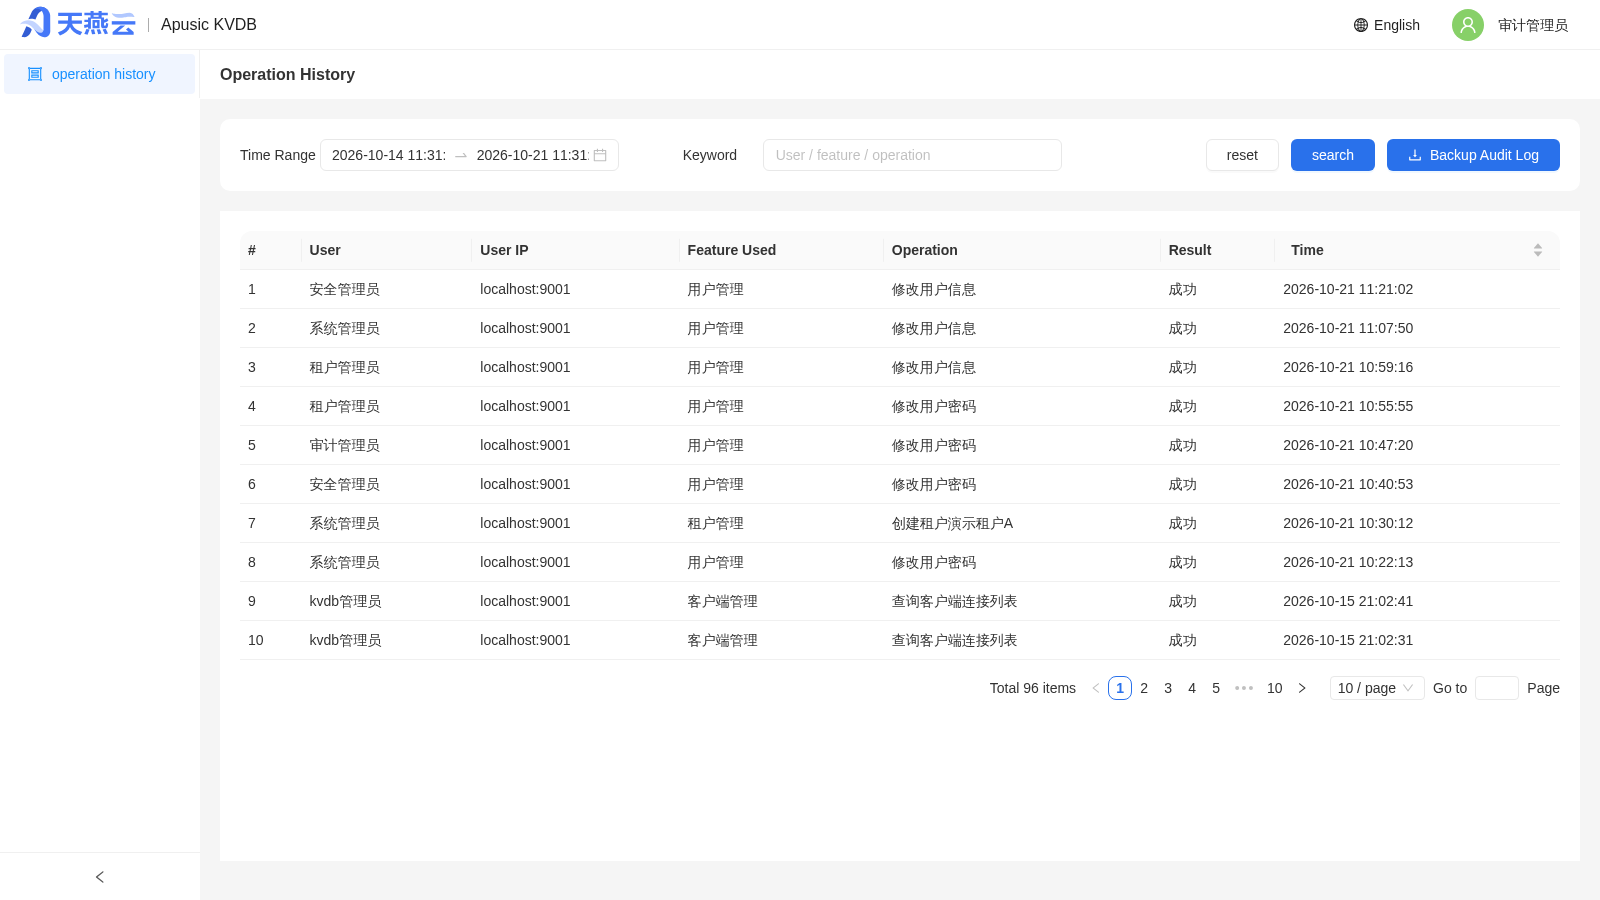Click the pagination ellipsis dots
The height and width of the screenshot is (900, 1600).
tap(1244, 688)
